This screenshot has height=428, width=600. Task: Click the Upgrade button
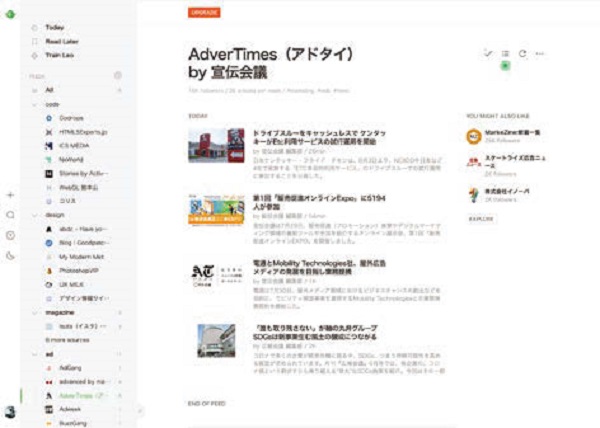tap(204, 13)
